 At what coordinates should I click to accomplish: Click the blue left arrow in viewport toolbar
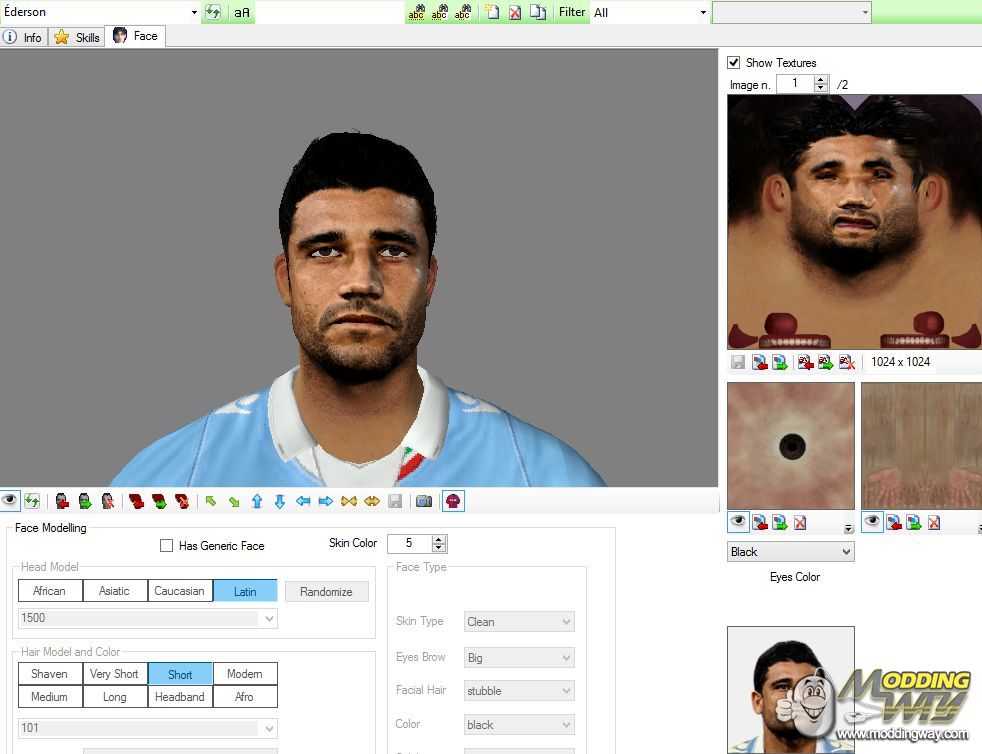303,501
